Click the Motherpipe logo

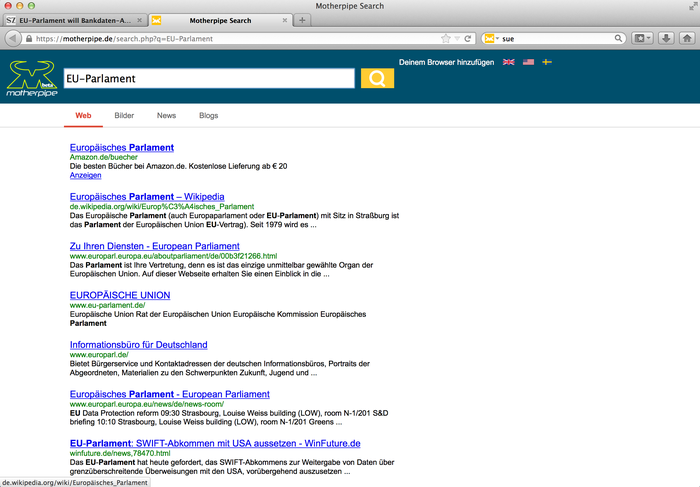point(32,79)
